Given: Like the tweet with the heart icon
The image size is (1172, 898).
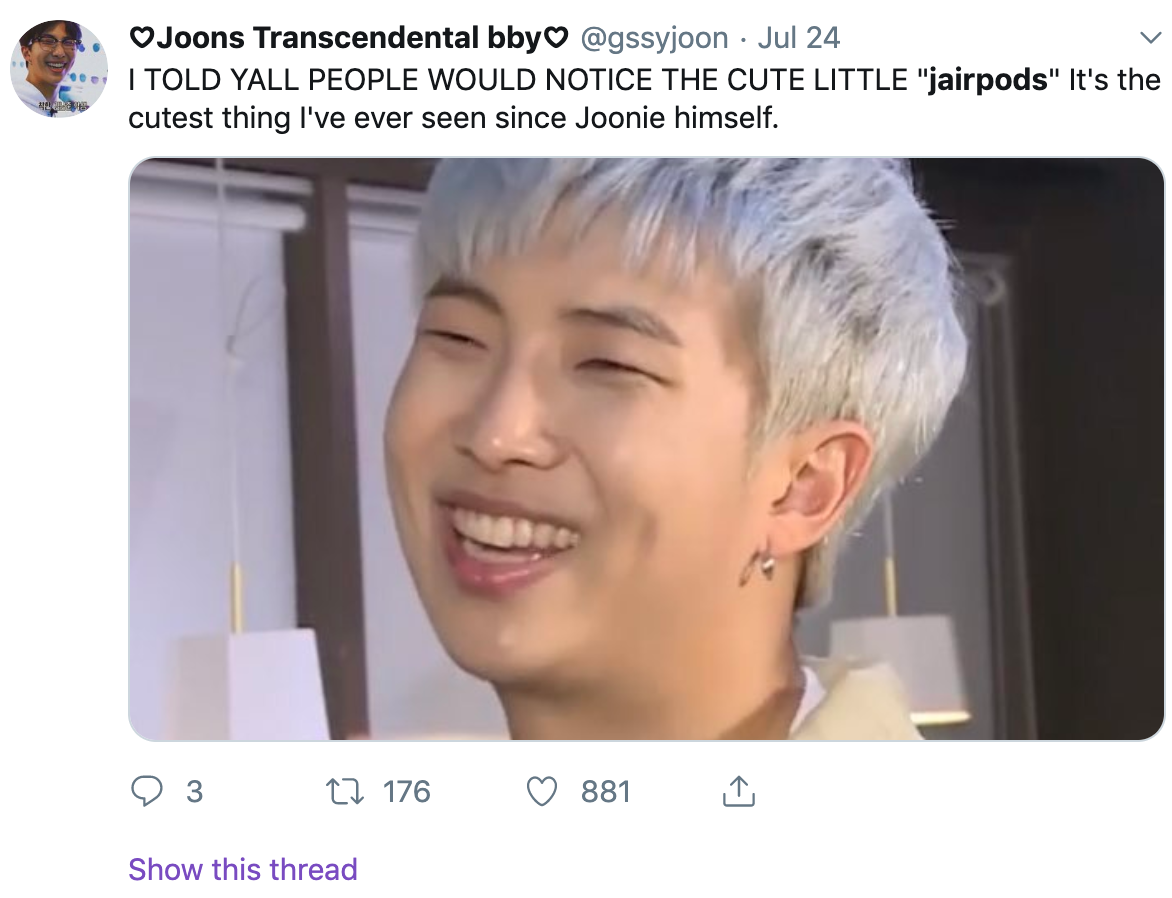Looking at the screenshot, I should coord(542,791).
